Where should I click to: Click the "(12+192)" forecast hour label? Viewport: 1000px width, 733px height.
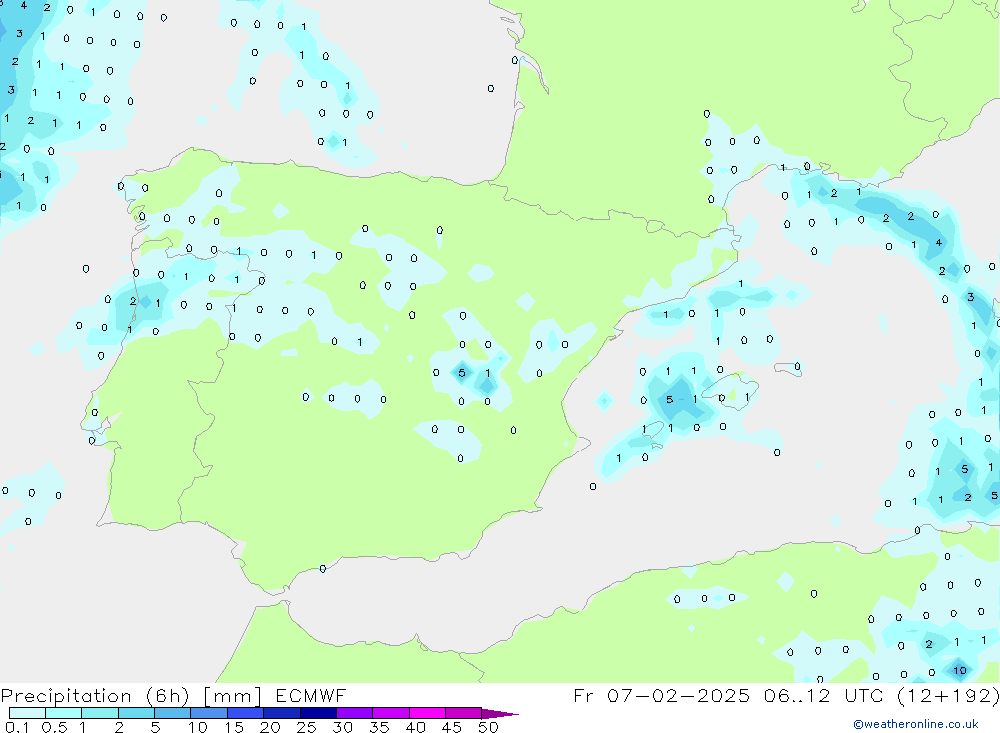click(948, 696)
